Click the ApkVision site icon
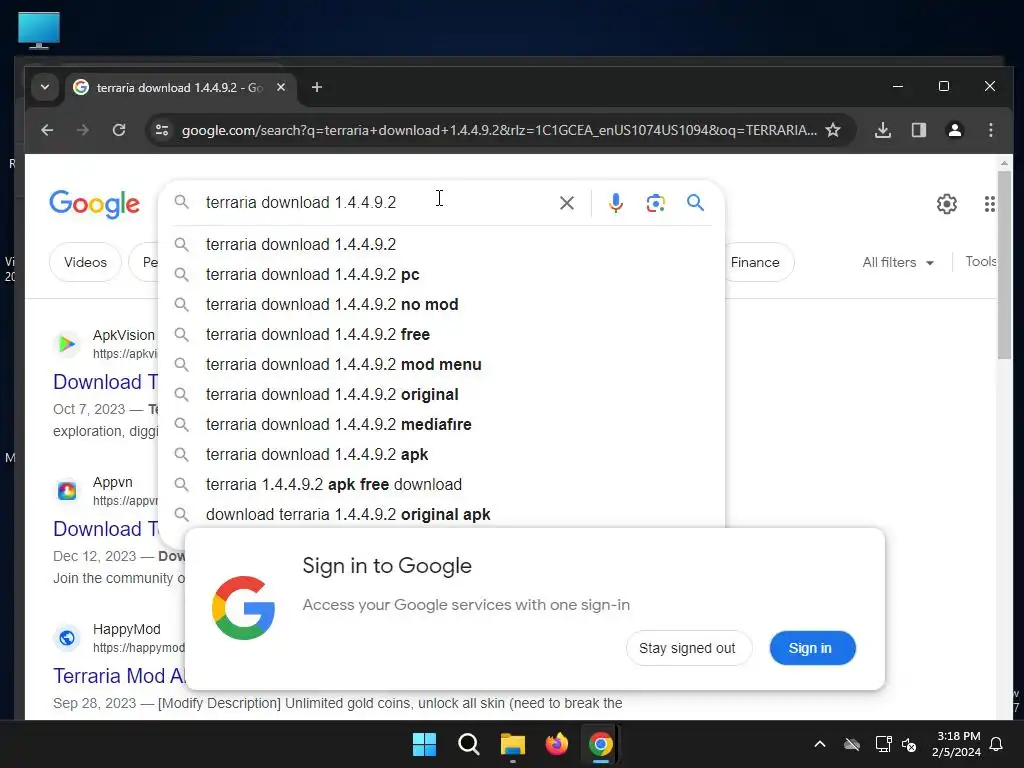The height and width of the screenshot is (768, 1024). click(67, 344)
